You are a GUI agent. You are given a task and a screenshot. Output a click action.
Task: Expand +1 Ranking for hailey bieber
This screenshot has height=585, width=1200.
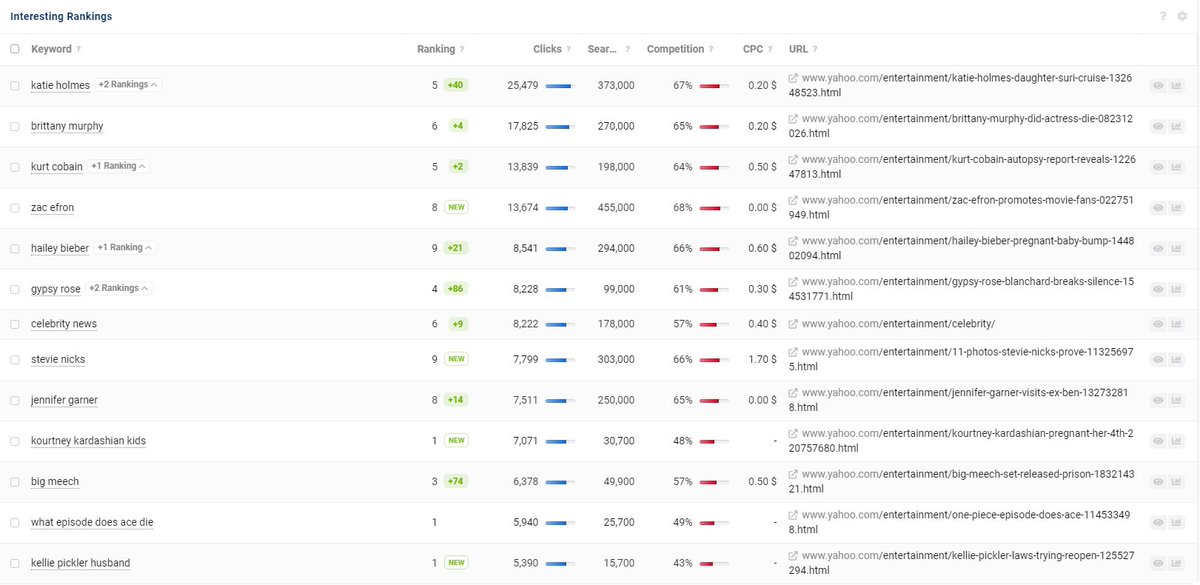tap(125, 247)
